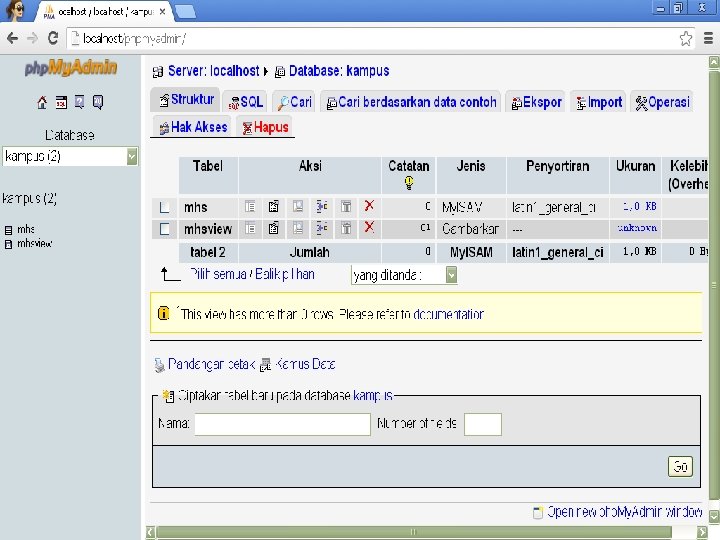
Task: Tick the checkbox for mhs table
Action: pos(164,207)
